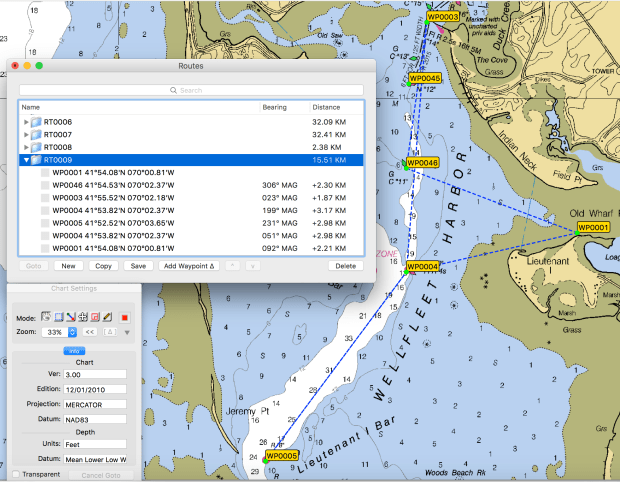Sort routes by Distance column header
The image size is (620, 482).
pyautogui.click(x=326, y=106)
